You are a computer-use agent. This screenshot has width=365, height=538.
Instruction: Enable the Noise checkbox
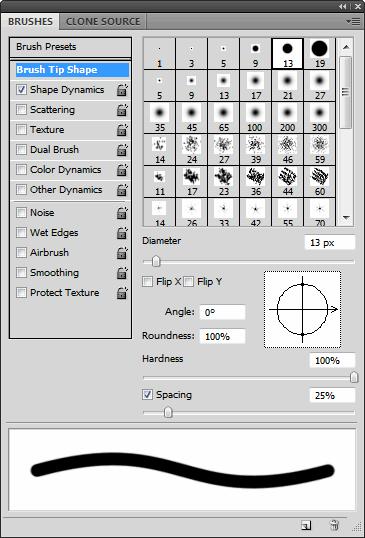tap(21, 213)
